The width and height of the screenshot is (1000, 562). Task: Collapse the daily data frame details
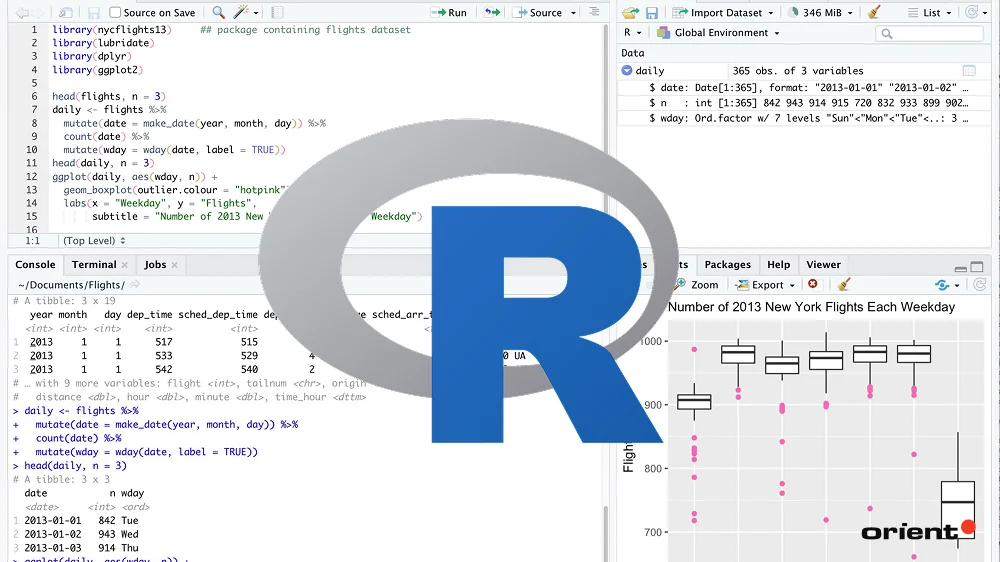pos(627,71)
